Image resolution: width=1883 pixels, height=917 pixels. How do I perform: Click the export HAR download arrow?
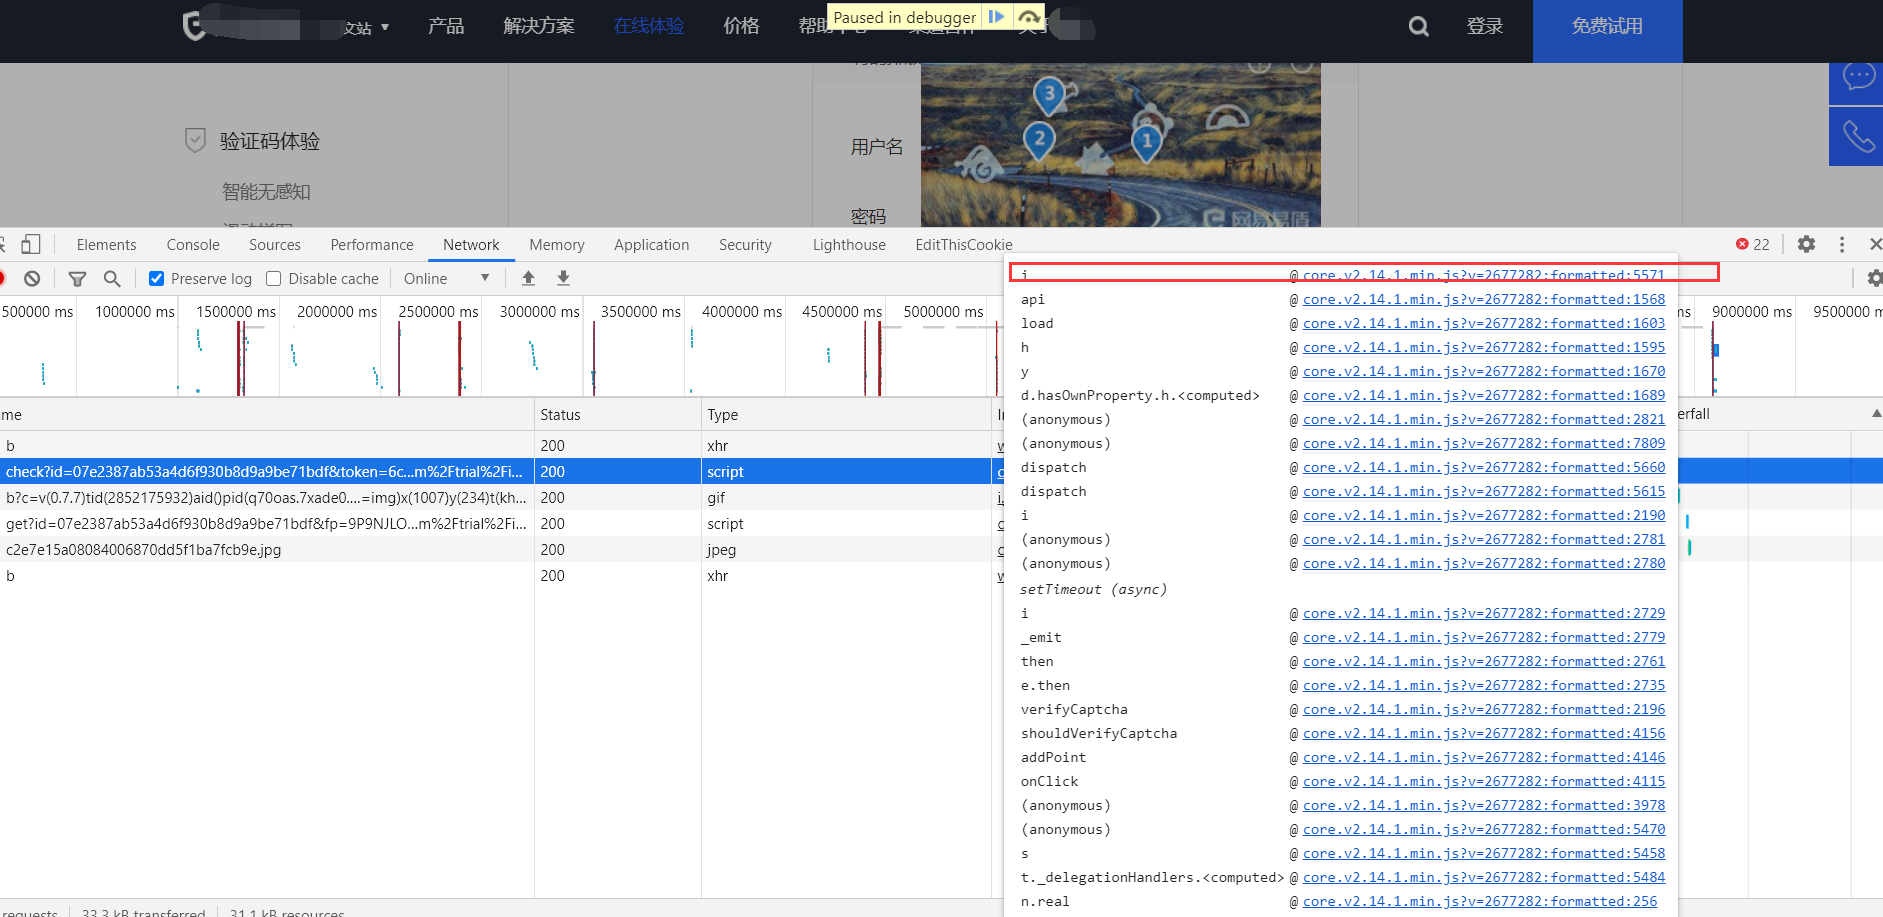[x=563, y=278]
